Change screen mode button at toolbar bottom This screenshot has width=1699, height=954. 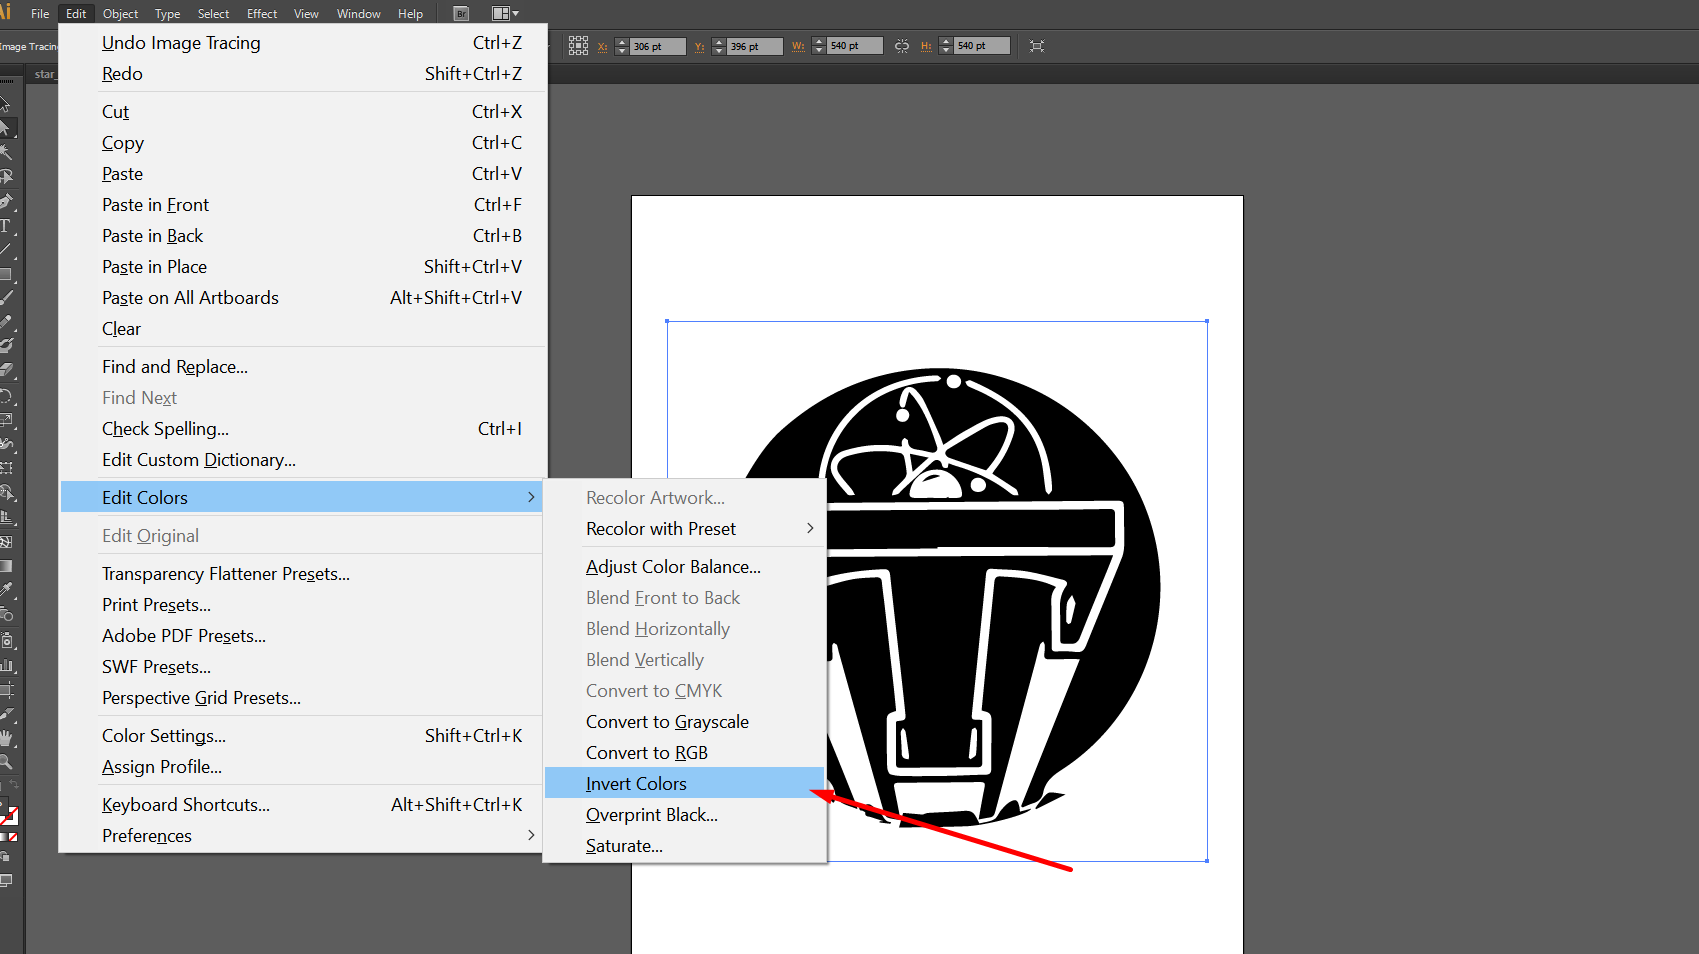click(x=6, y=881)
